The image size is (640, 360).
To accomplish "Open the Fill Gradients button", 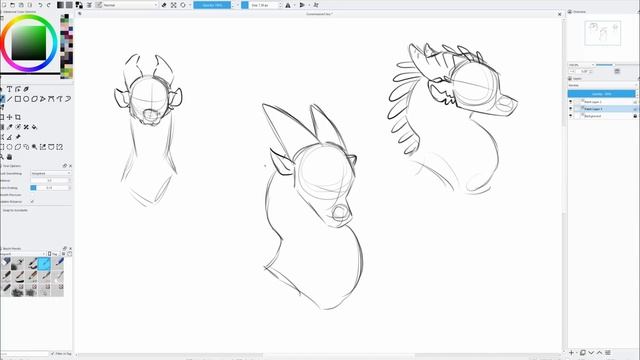I will click(60, 5).
